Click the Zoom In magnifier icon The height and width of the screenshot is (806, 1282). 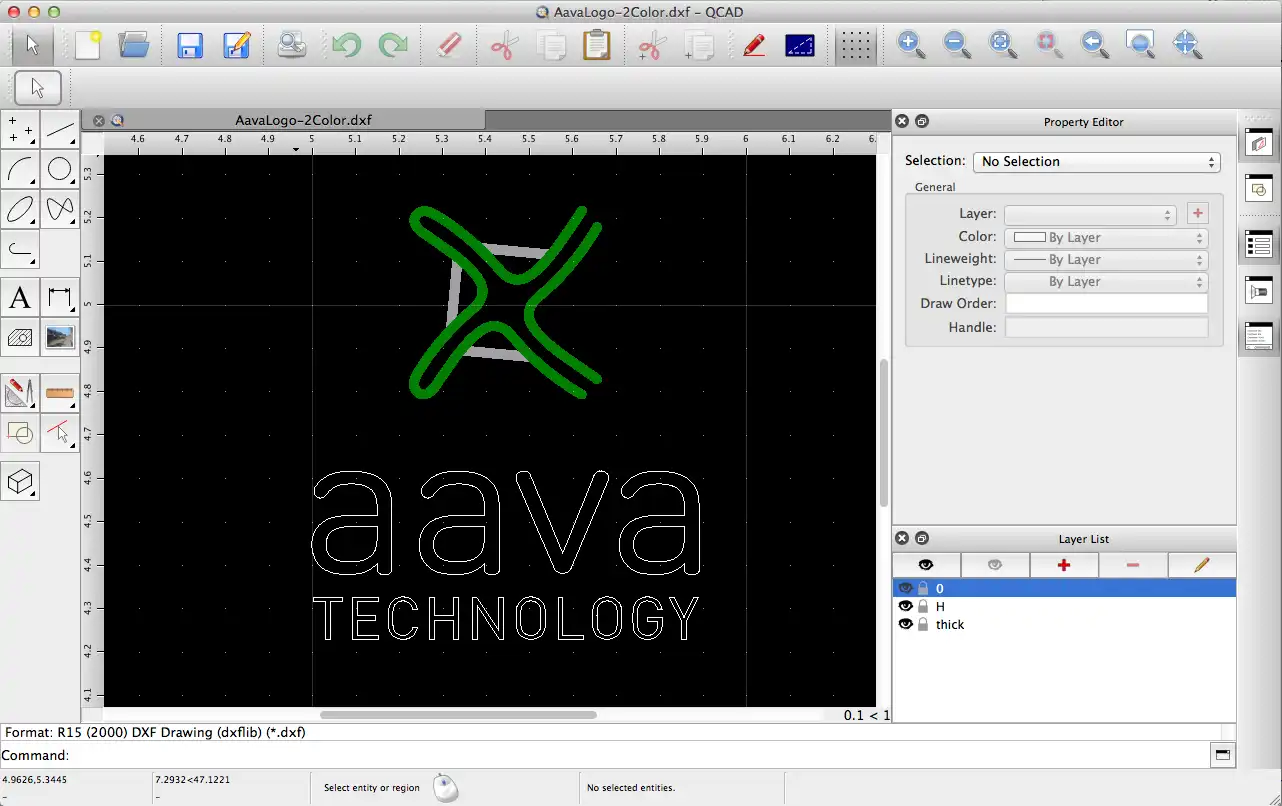click(910, 45)
